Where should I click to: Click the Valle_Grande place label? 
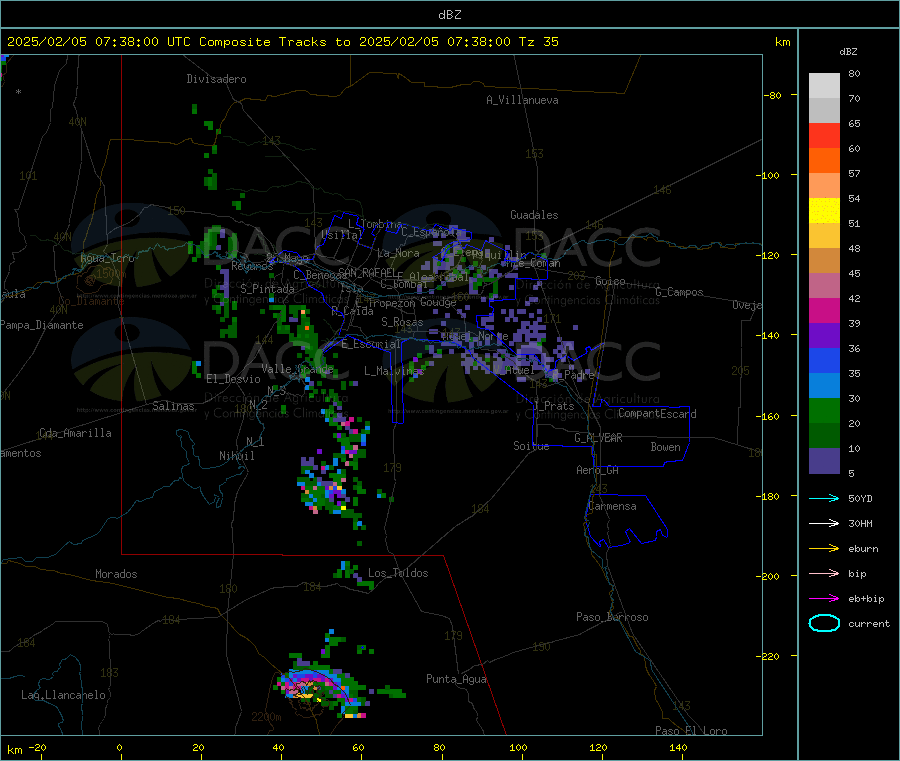(x=297, y=369)
